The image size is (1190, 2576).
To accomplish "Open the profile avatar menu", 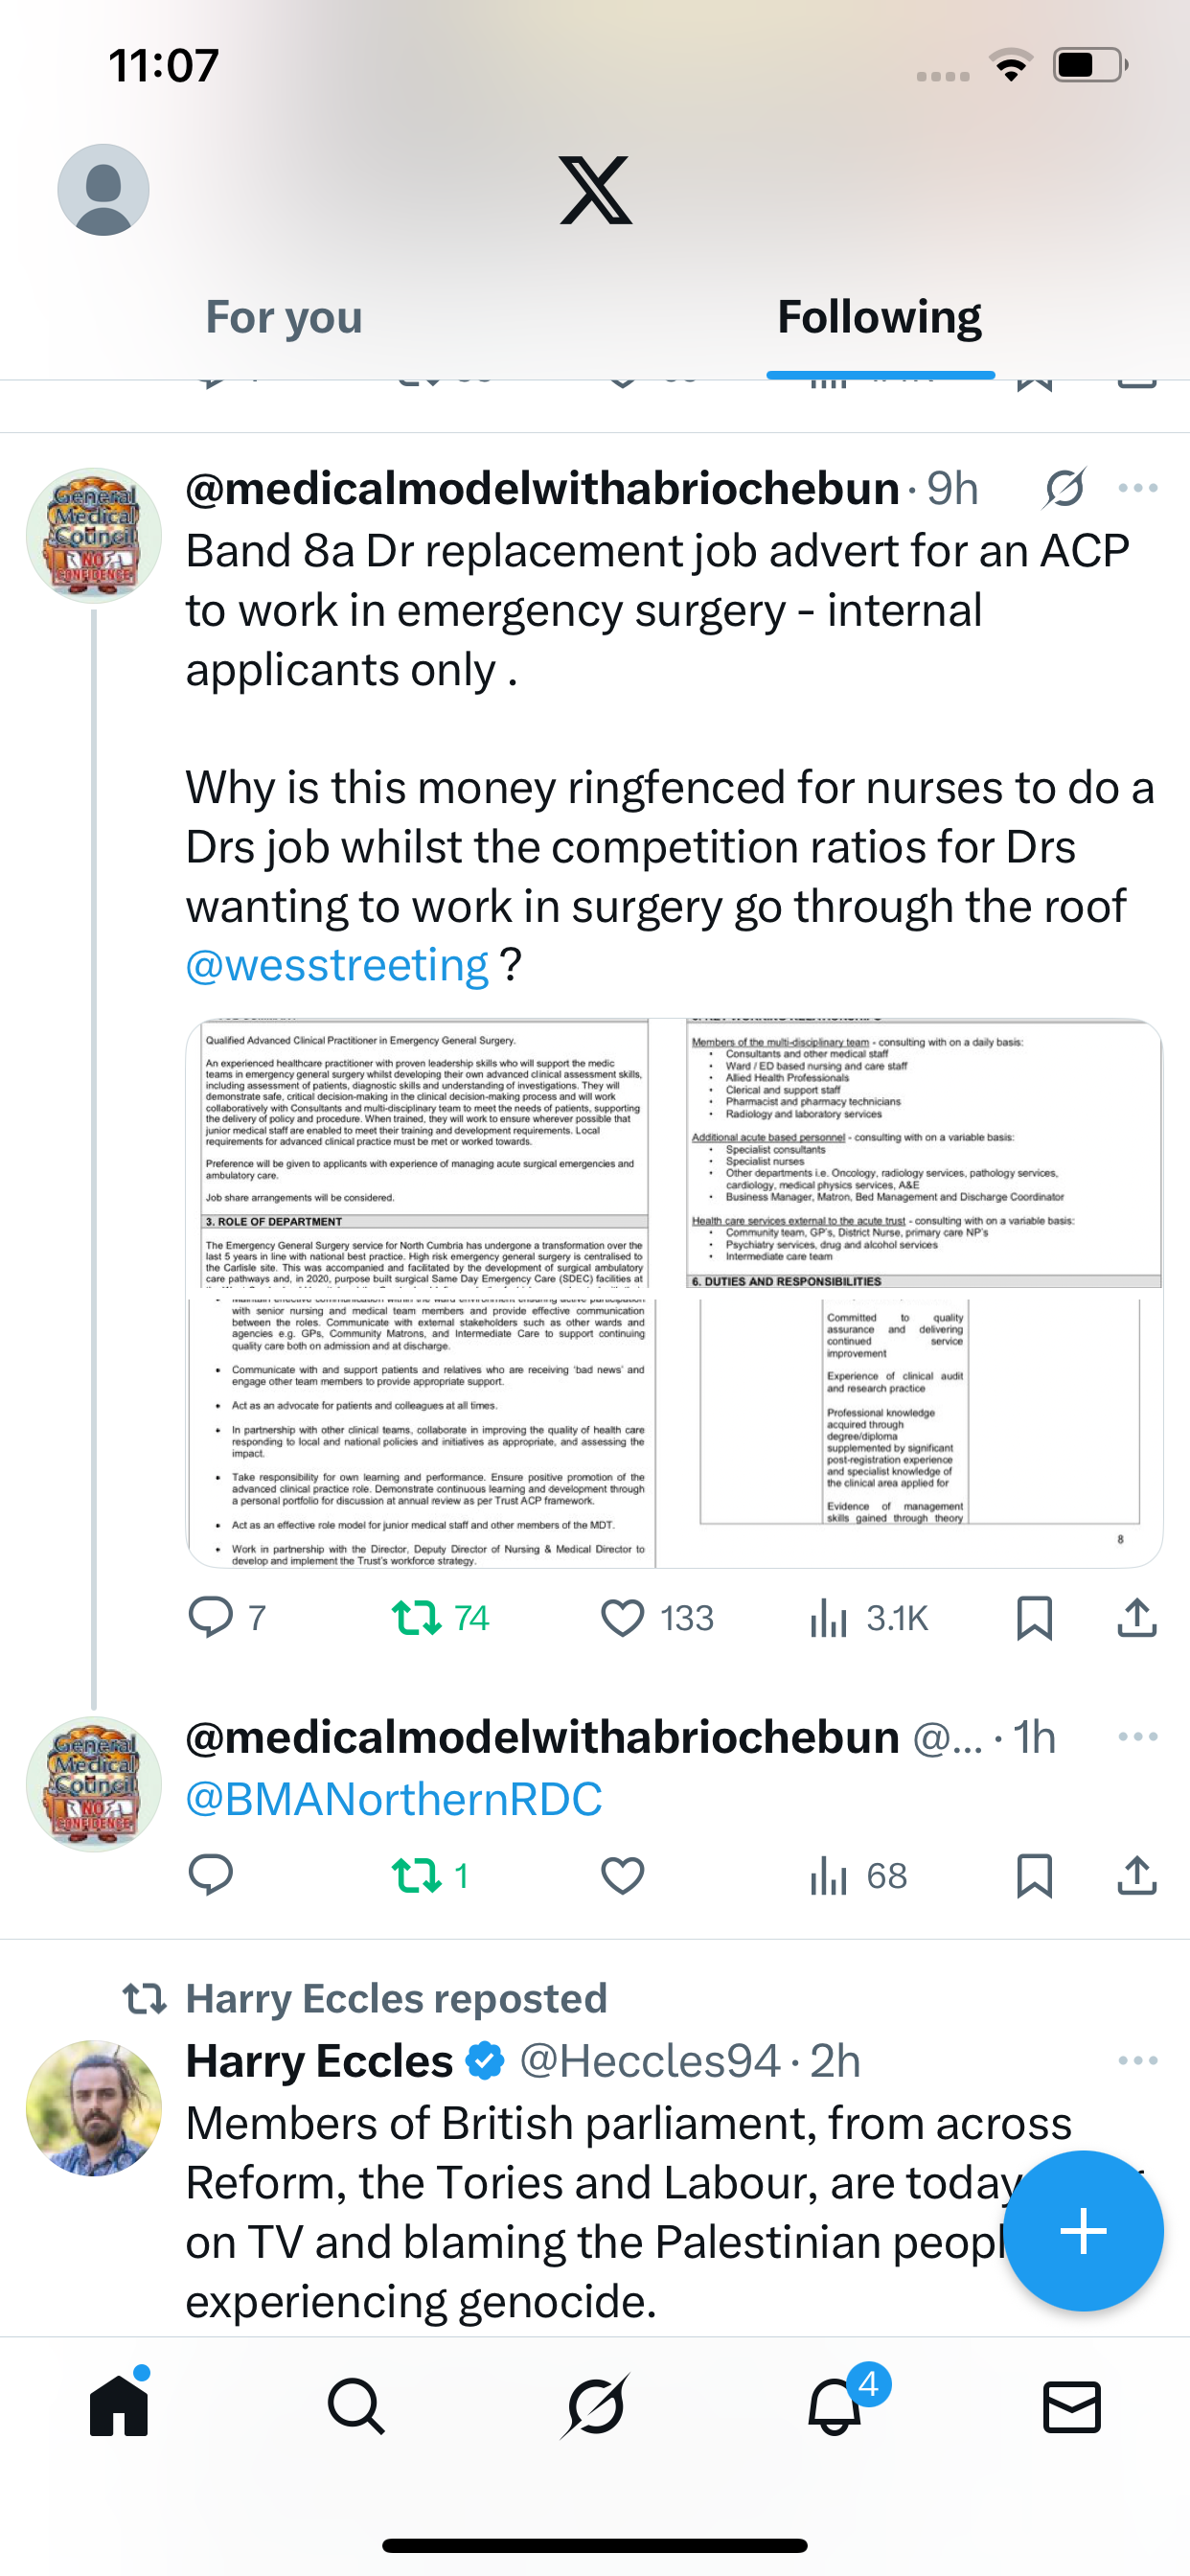I will [103, 190].
